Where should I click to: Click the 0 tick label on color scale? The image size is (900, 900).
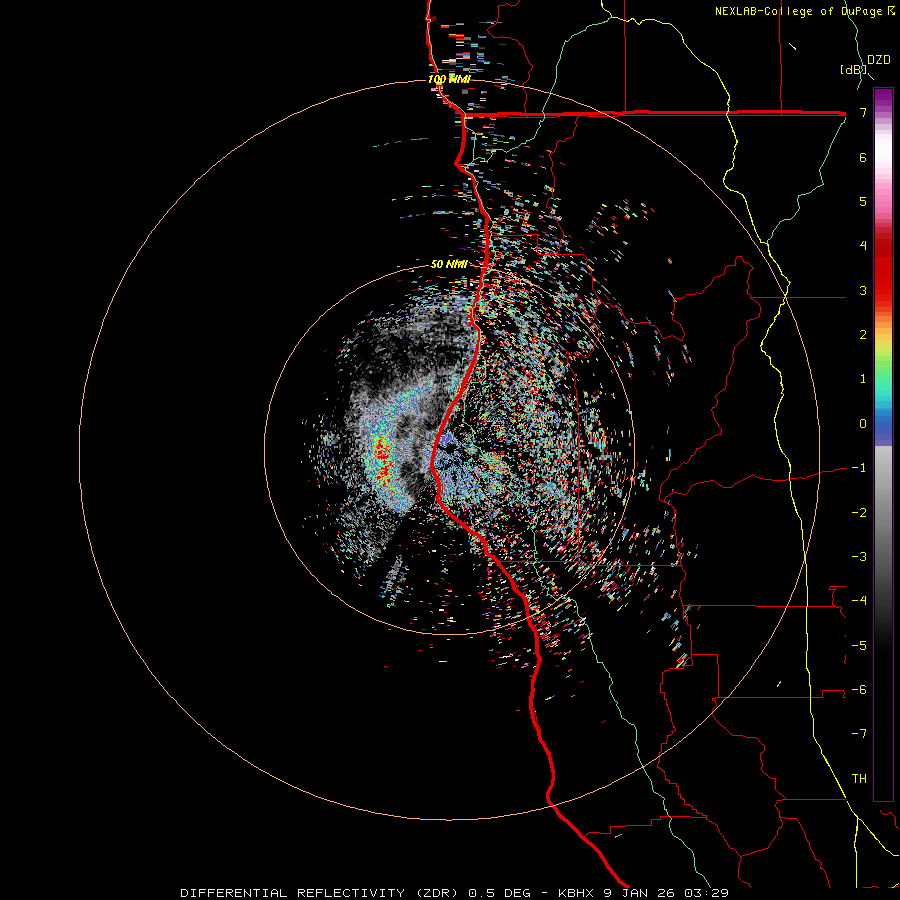coord(863,424)
